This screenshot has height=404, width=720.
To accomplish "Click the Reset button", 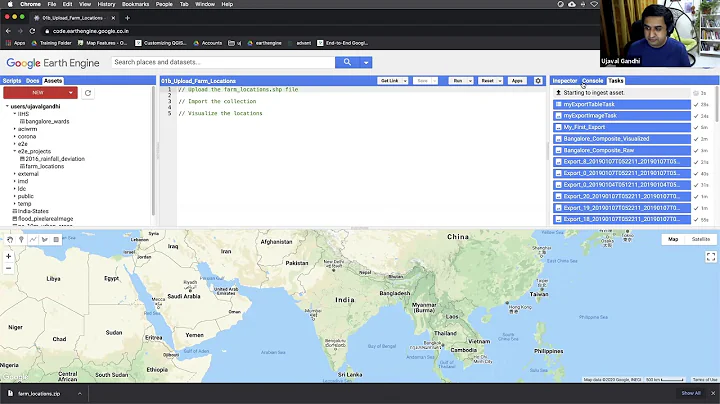I will (x=488, y=81).
